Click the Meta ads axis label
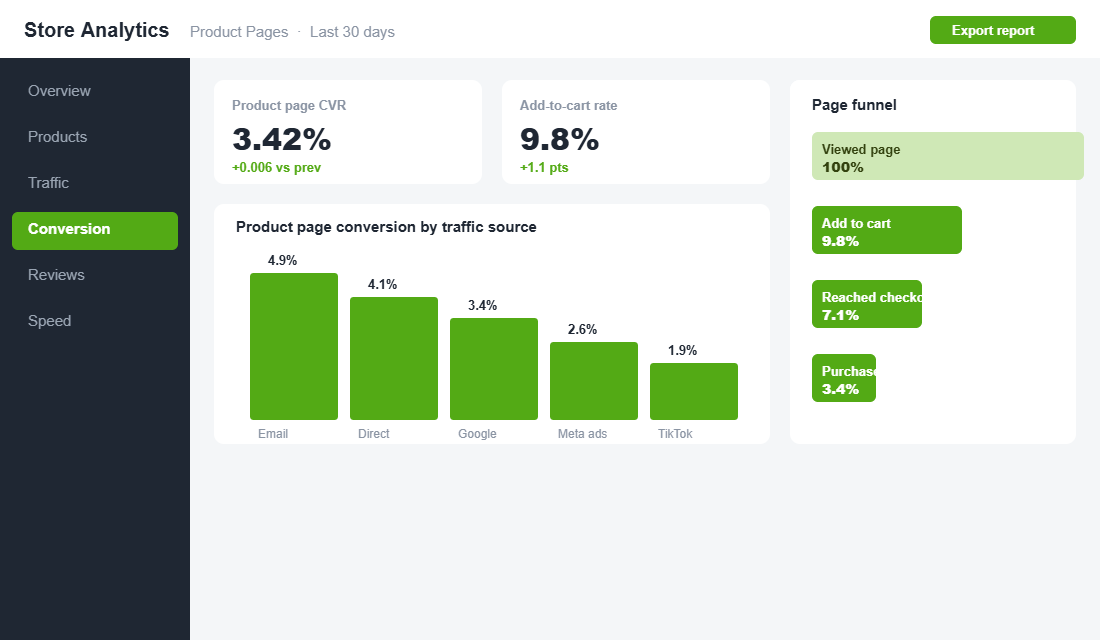This screenshot has width=1100, height=640. (582, 434)
